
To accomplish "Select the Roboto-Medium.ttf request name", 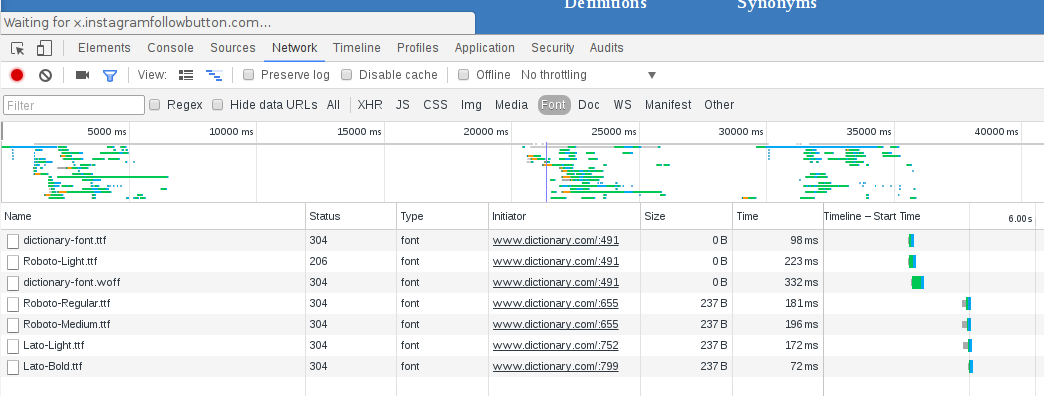I will [x=67, y=325].
